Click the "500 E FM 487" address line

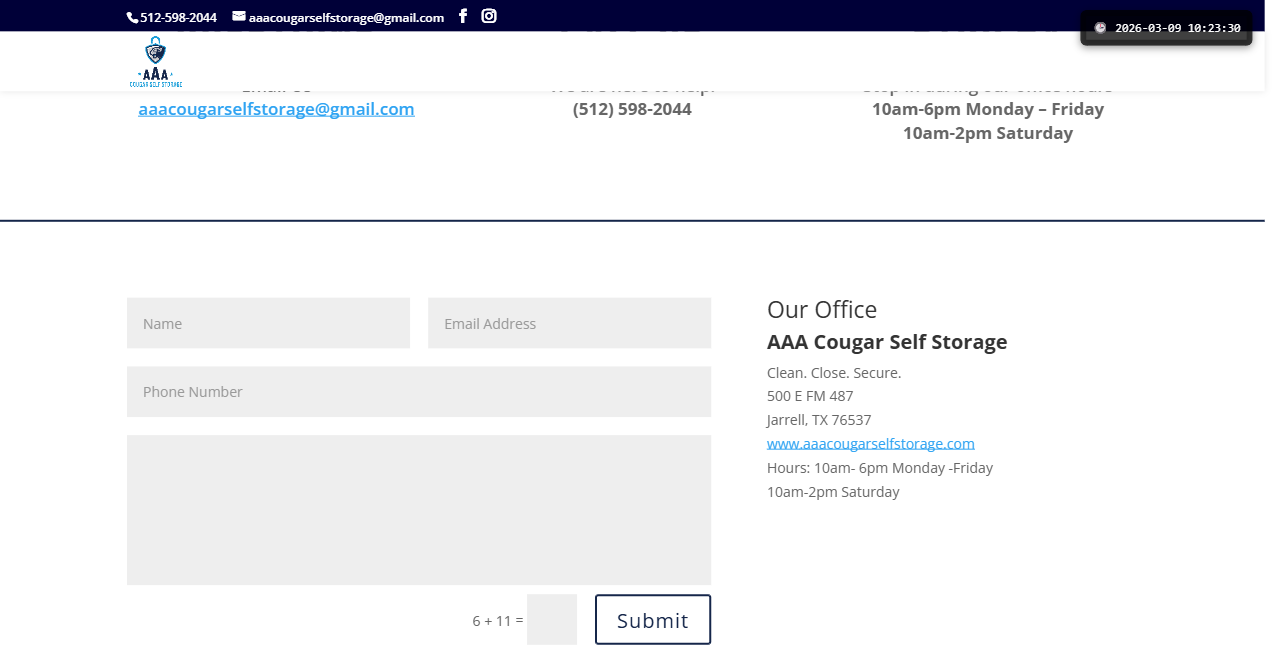(810, 396)
